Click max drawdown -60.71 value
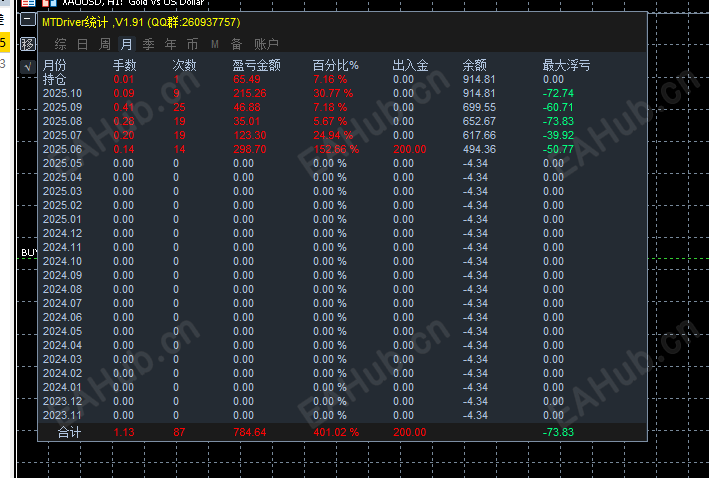 pos(558,108)
